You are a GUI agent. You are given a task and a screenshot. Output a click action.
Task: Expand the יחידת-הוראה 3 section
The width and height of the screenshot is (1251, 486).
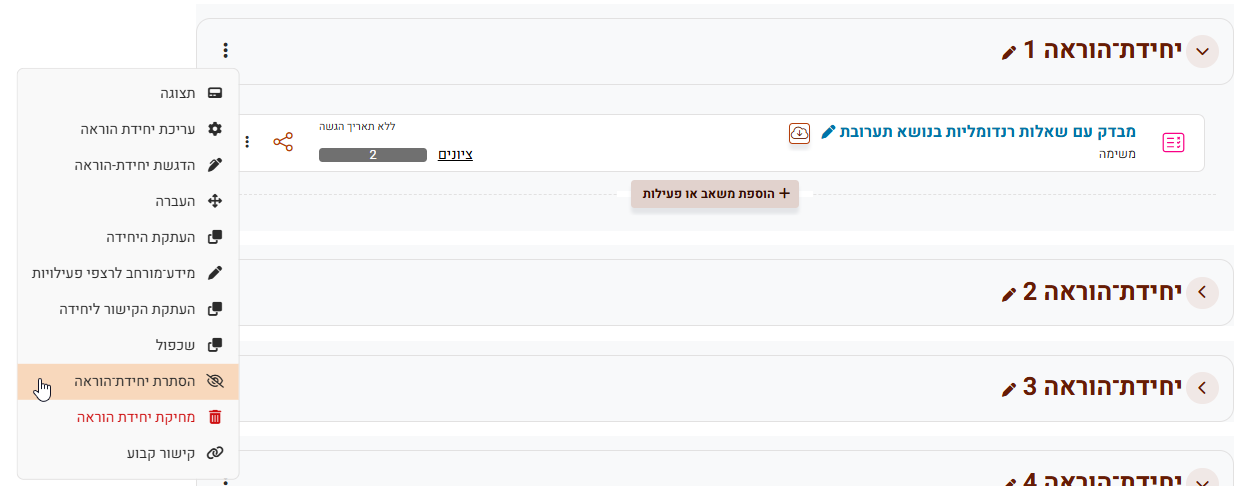(x=1202, y=387)
